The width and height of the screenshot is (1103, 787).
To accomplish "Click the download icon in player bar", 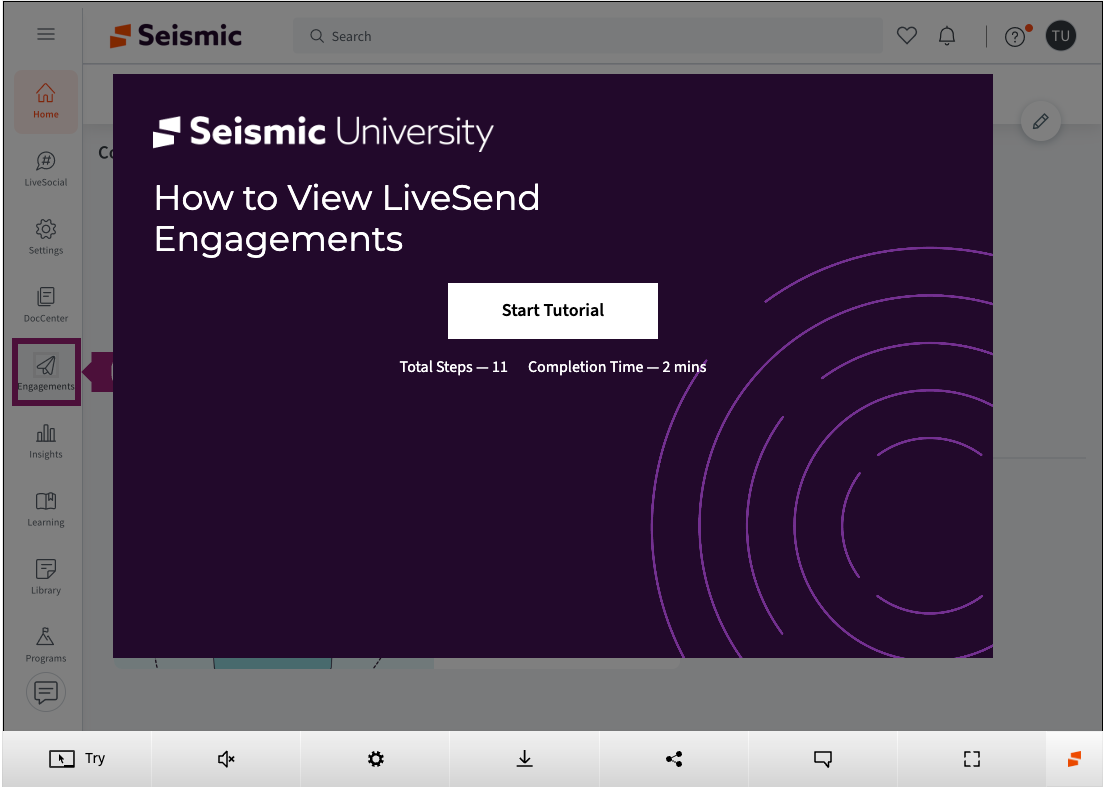I will coord(525,759).
